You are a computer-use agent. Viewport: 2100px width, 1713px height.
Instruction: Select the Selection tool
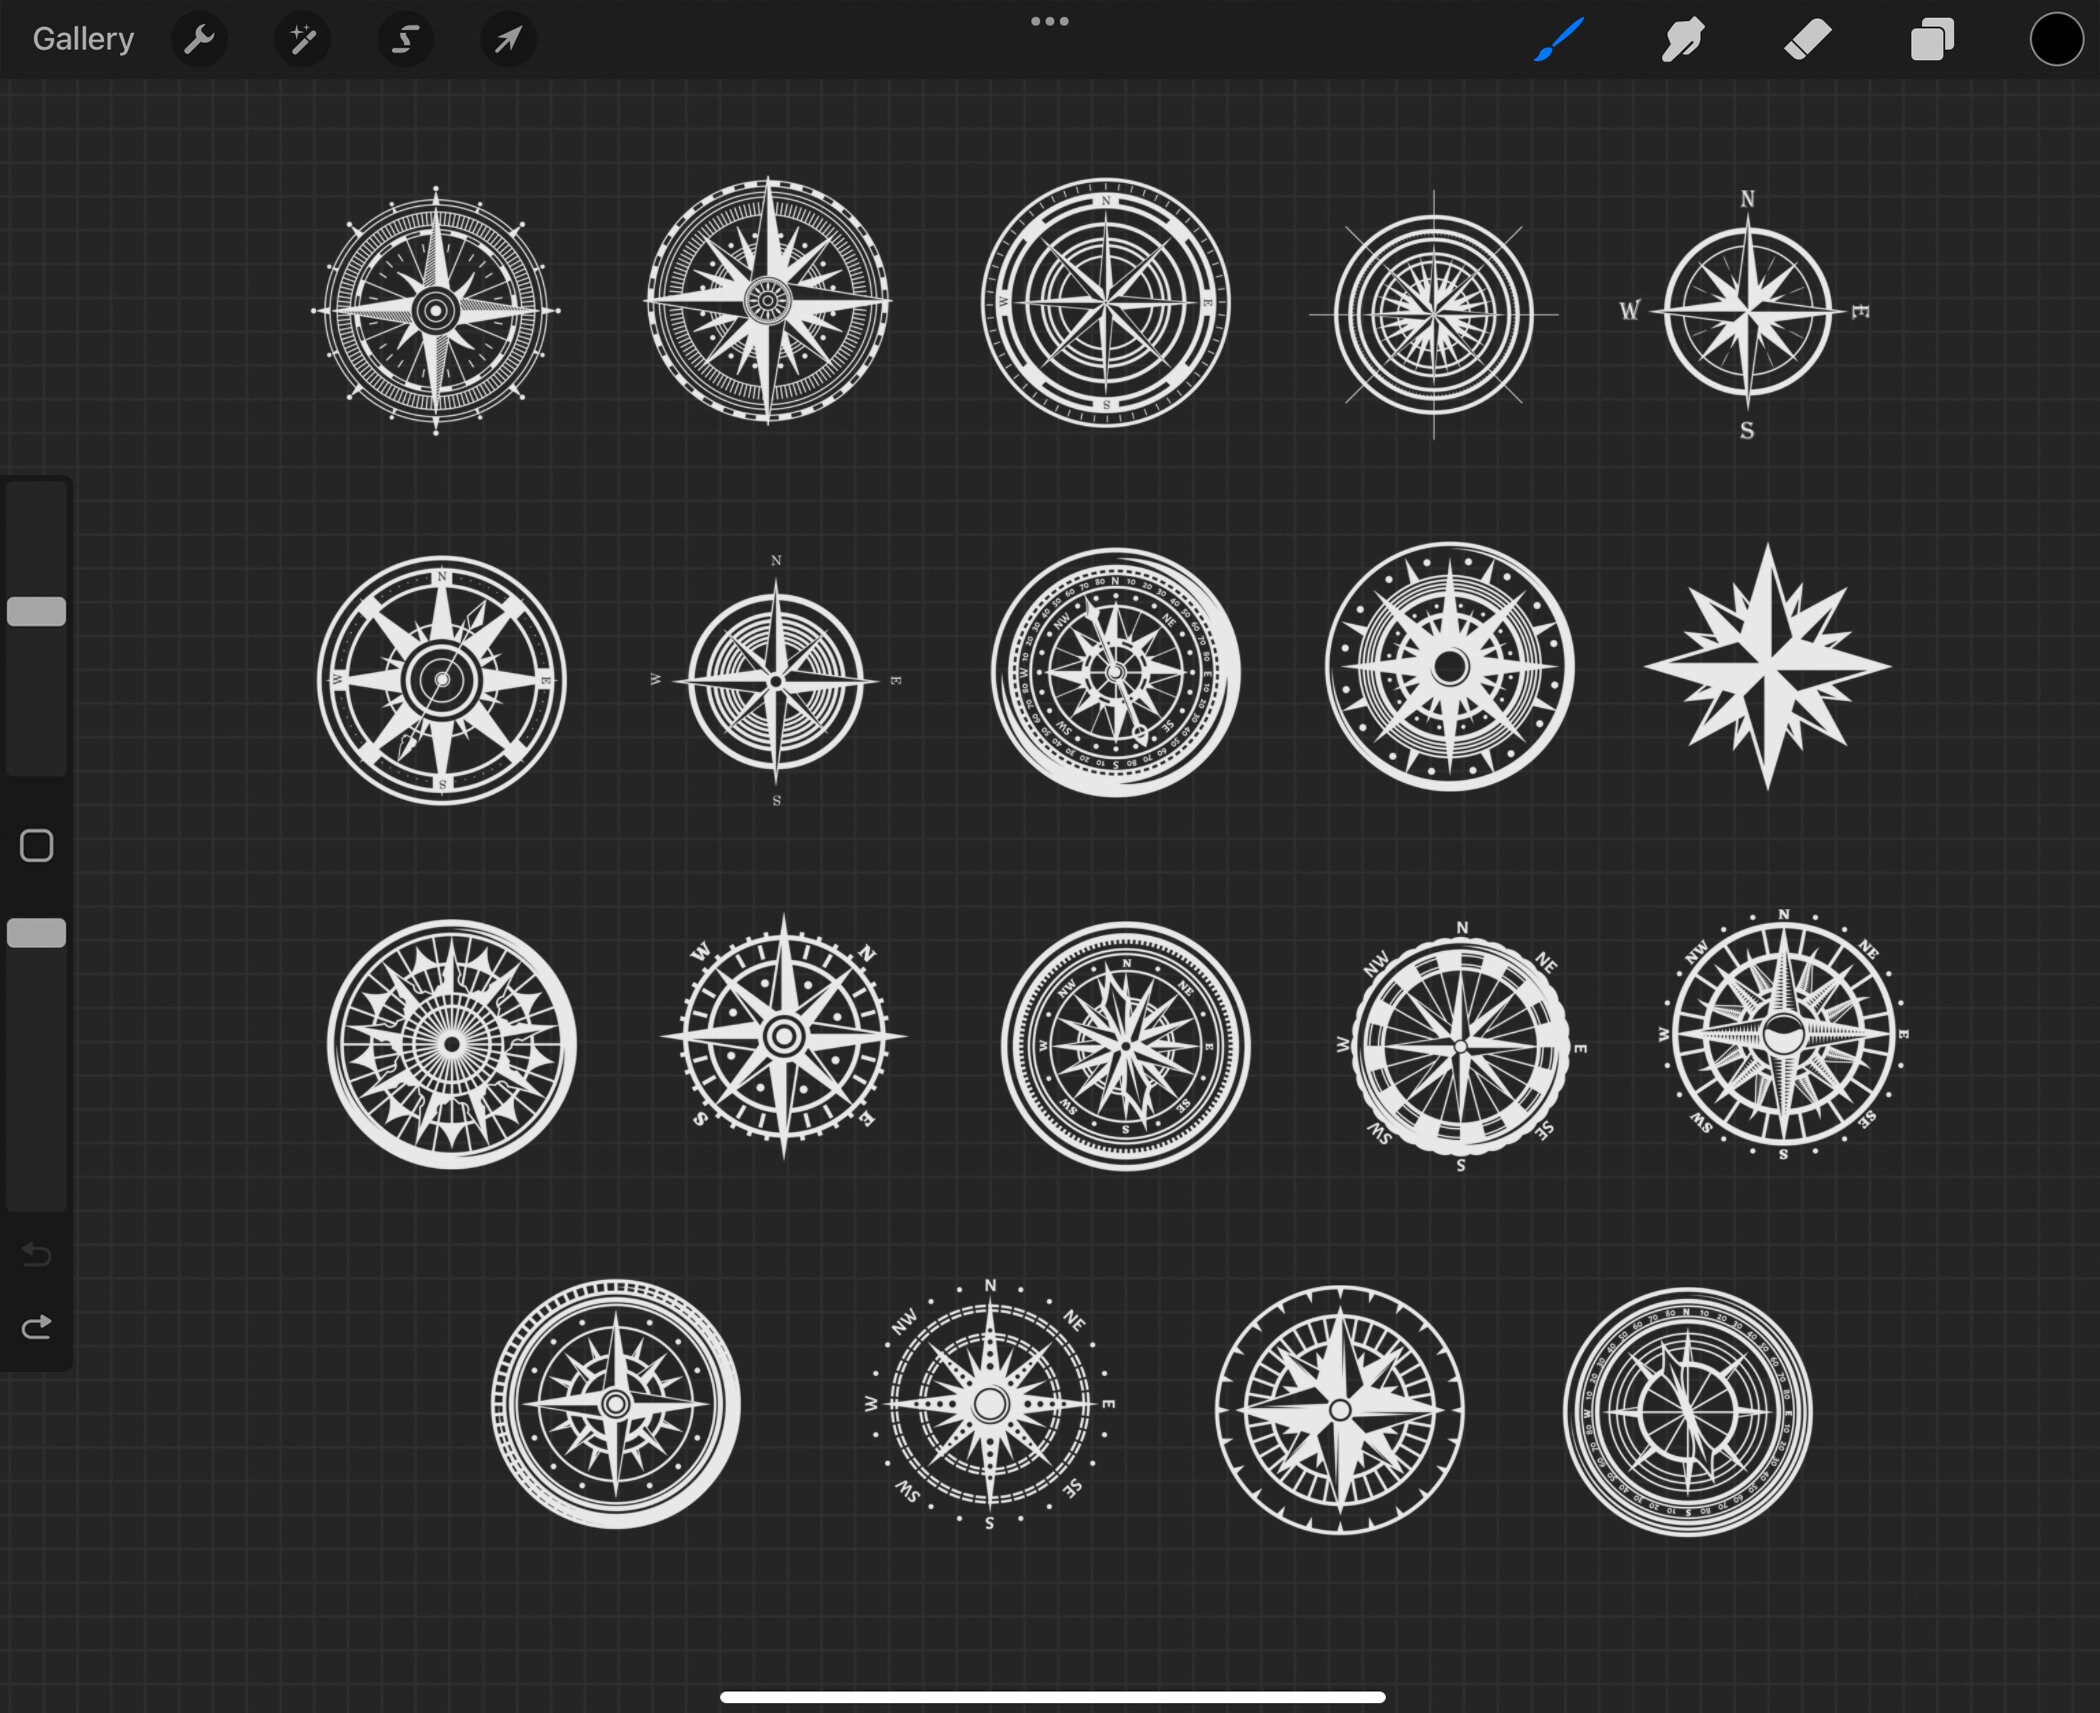(405, 39)
